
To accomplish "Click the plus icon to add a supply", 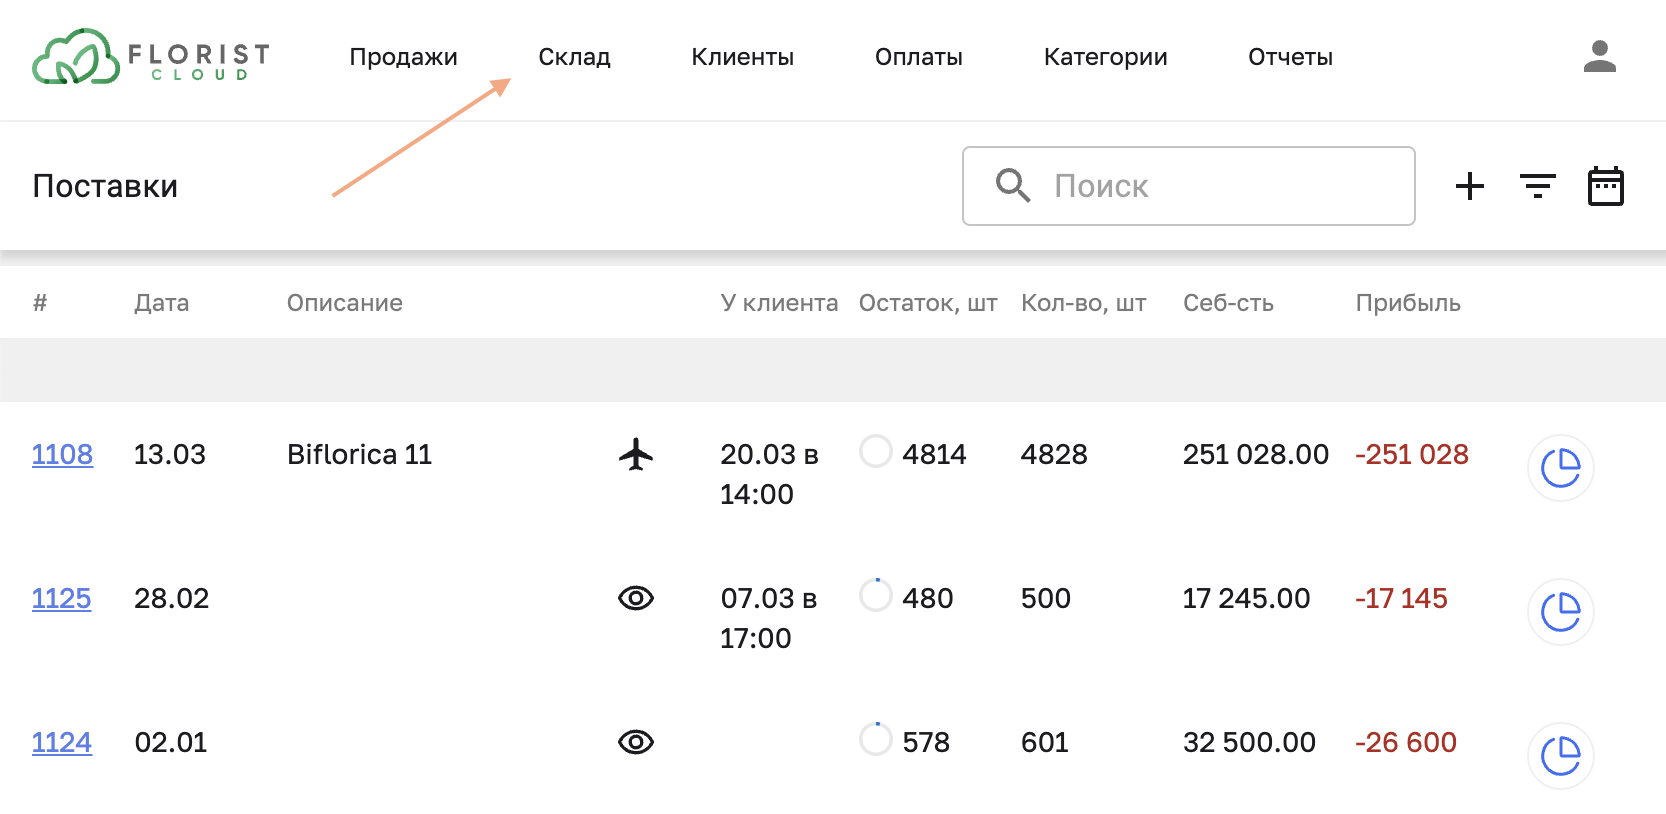I will pos(1469,185).
